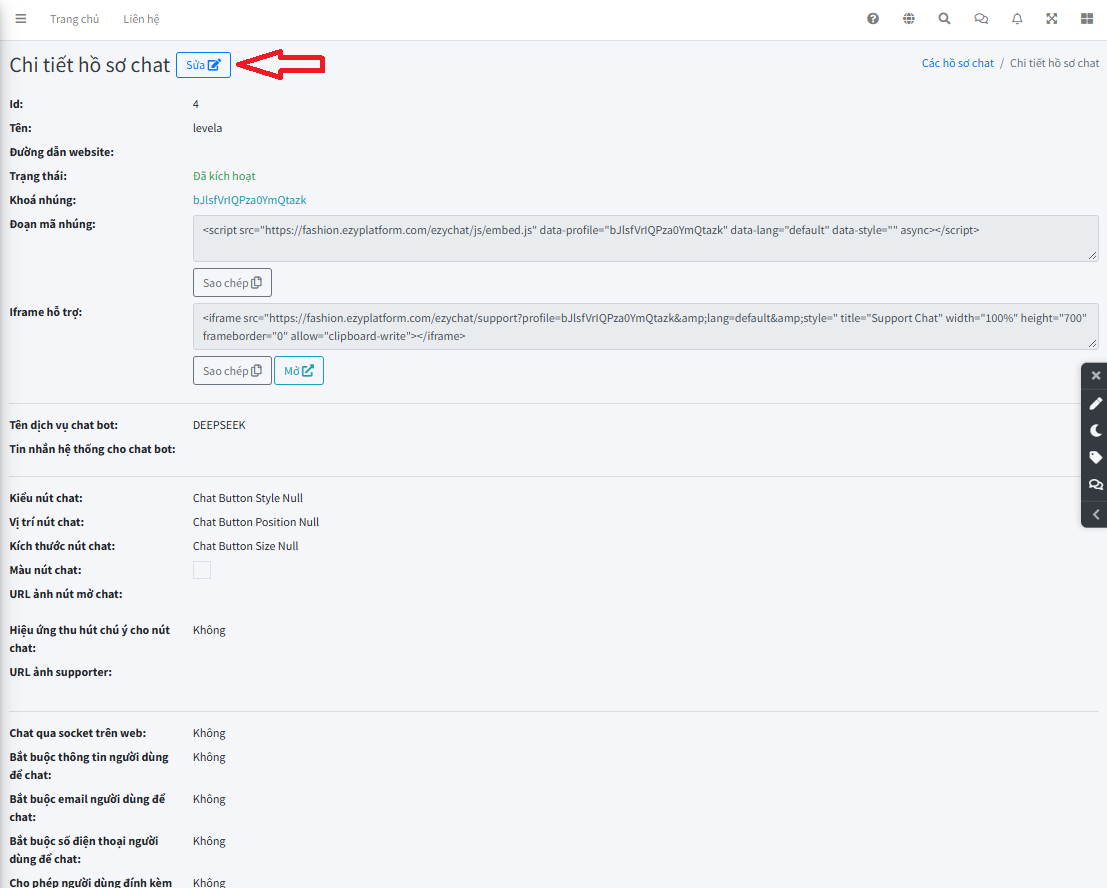This screenshot has height=888, width=1107.
Task: Click the Sửa edit button
Action: pos(203,65)
